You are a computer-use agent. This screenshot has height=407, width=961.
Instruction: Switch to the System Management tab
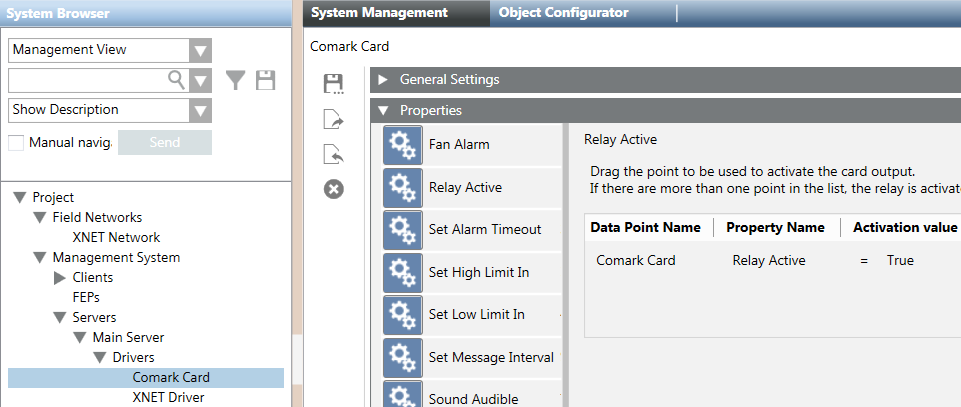pos(379,13)
